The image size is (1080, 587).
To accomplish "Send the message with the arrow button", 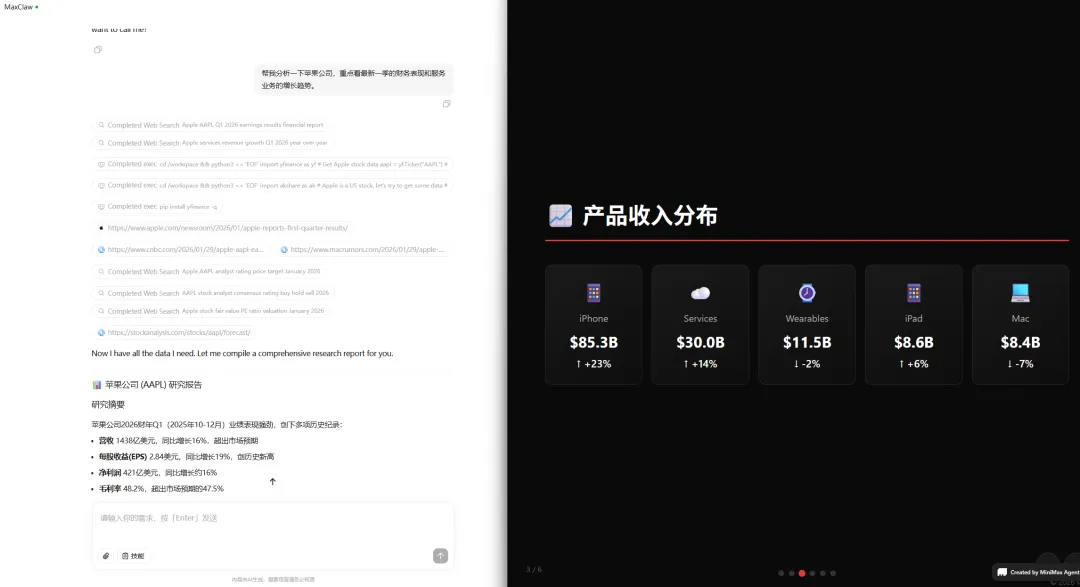I will coord(440,556).
